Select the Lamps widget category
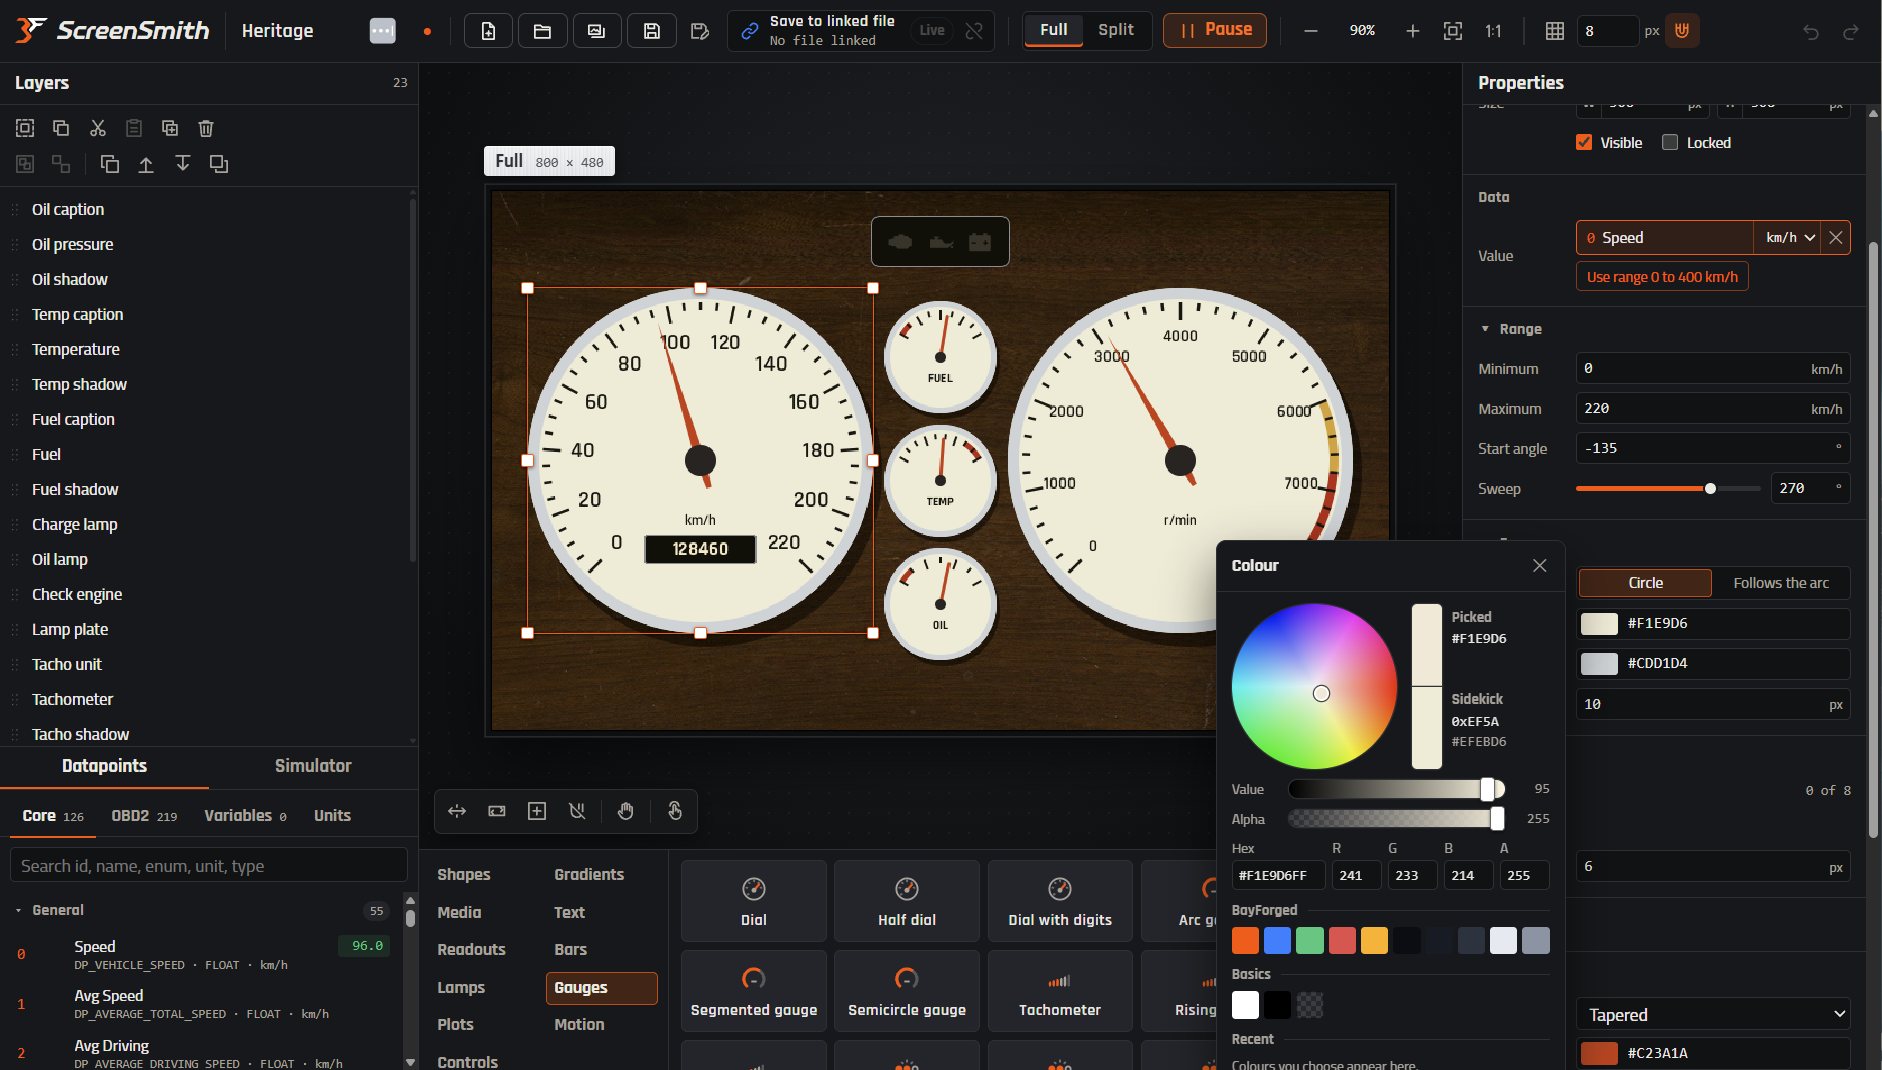This screenshot has width=1882, height=1070. pyautogui.click(x=461, y=988)
